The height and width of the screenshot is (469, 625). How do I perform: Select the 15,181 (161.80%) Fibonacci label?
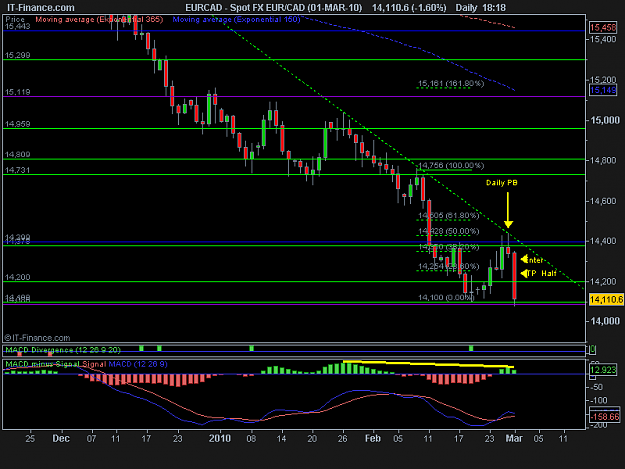pyautogui.click(x=450, y=84)
